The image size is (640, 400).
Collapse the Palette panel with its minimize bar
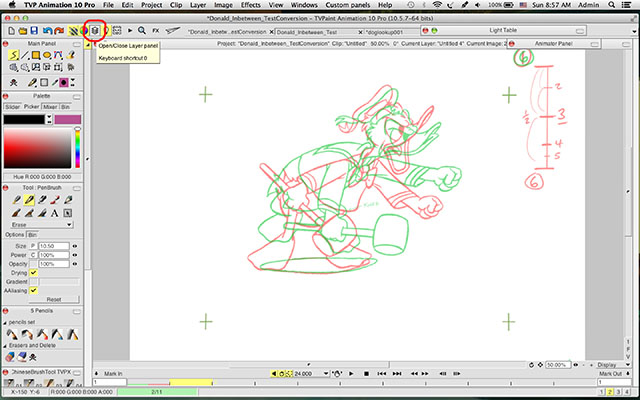77,96
